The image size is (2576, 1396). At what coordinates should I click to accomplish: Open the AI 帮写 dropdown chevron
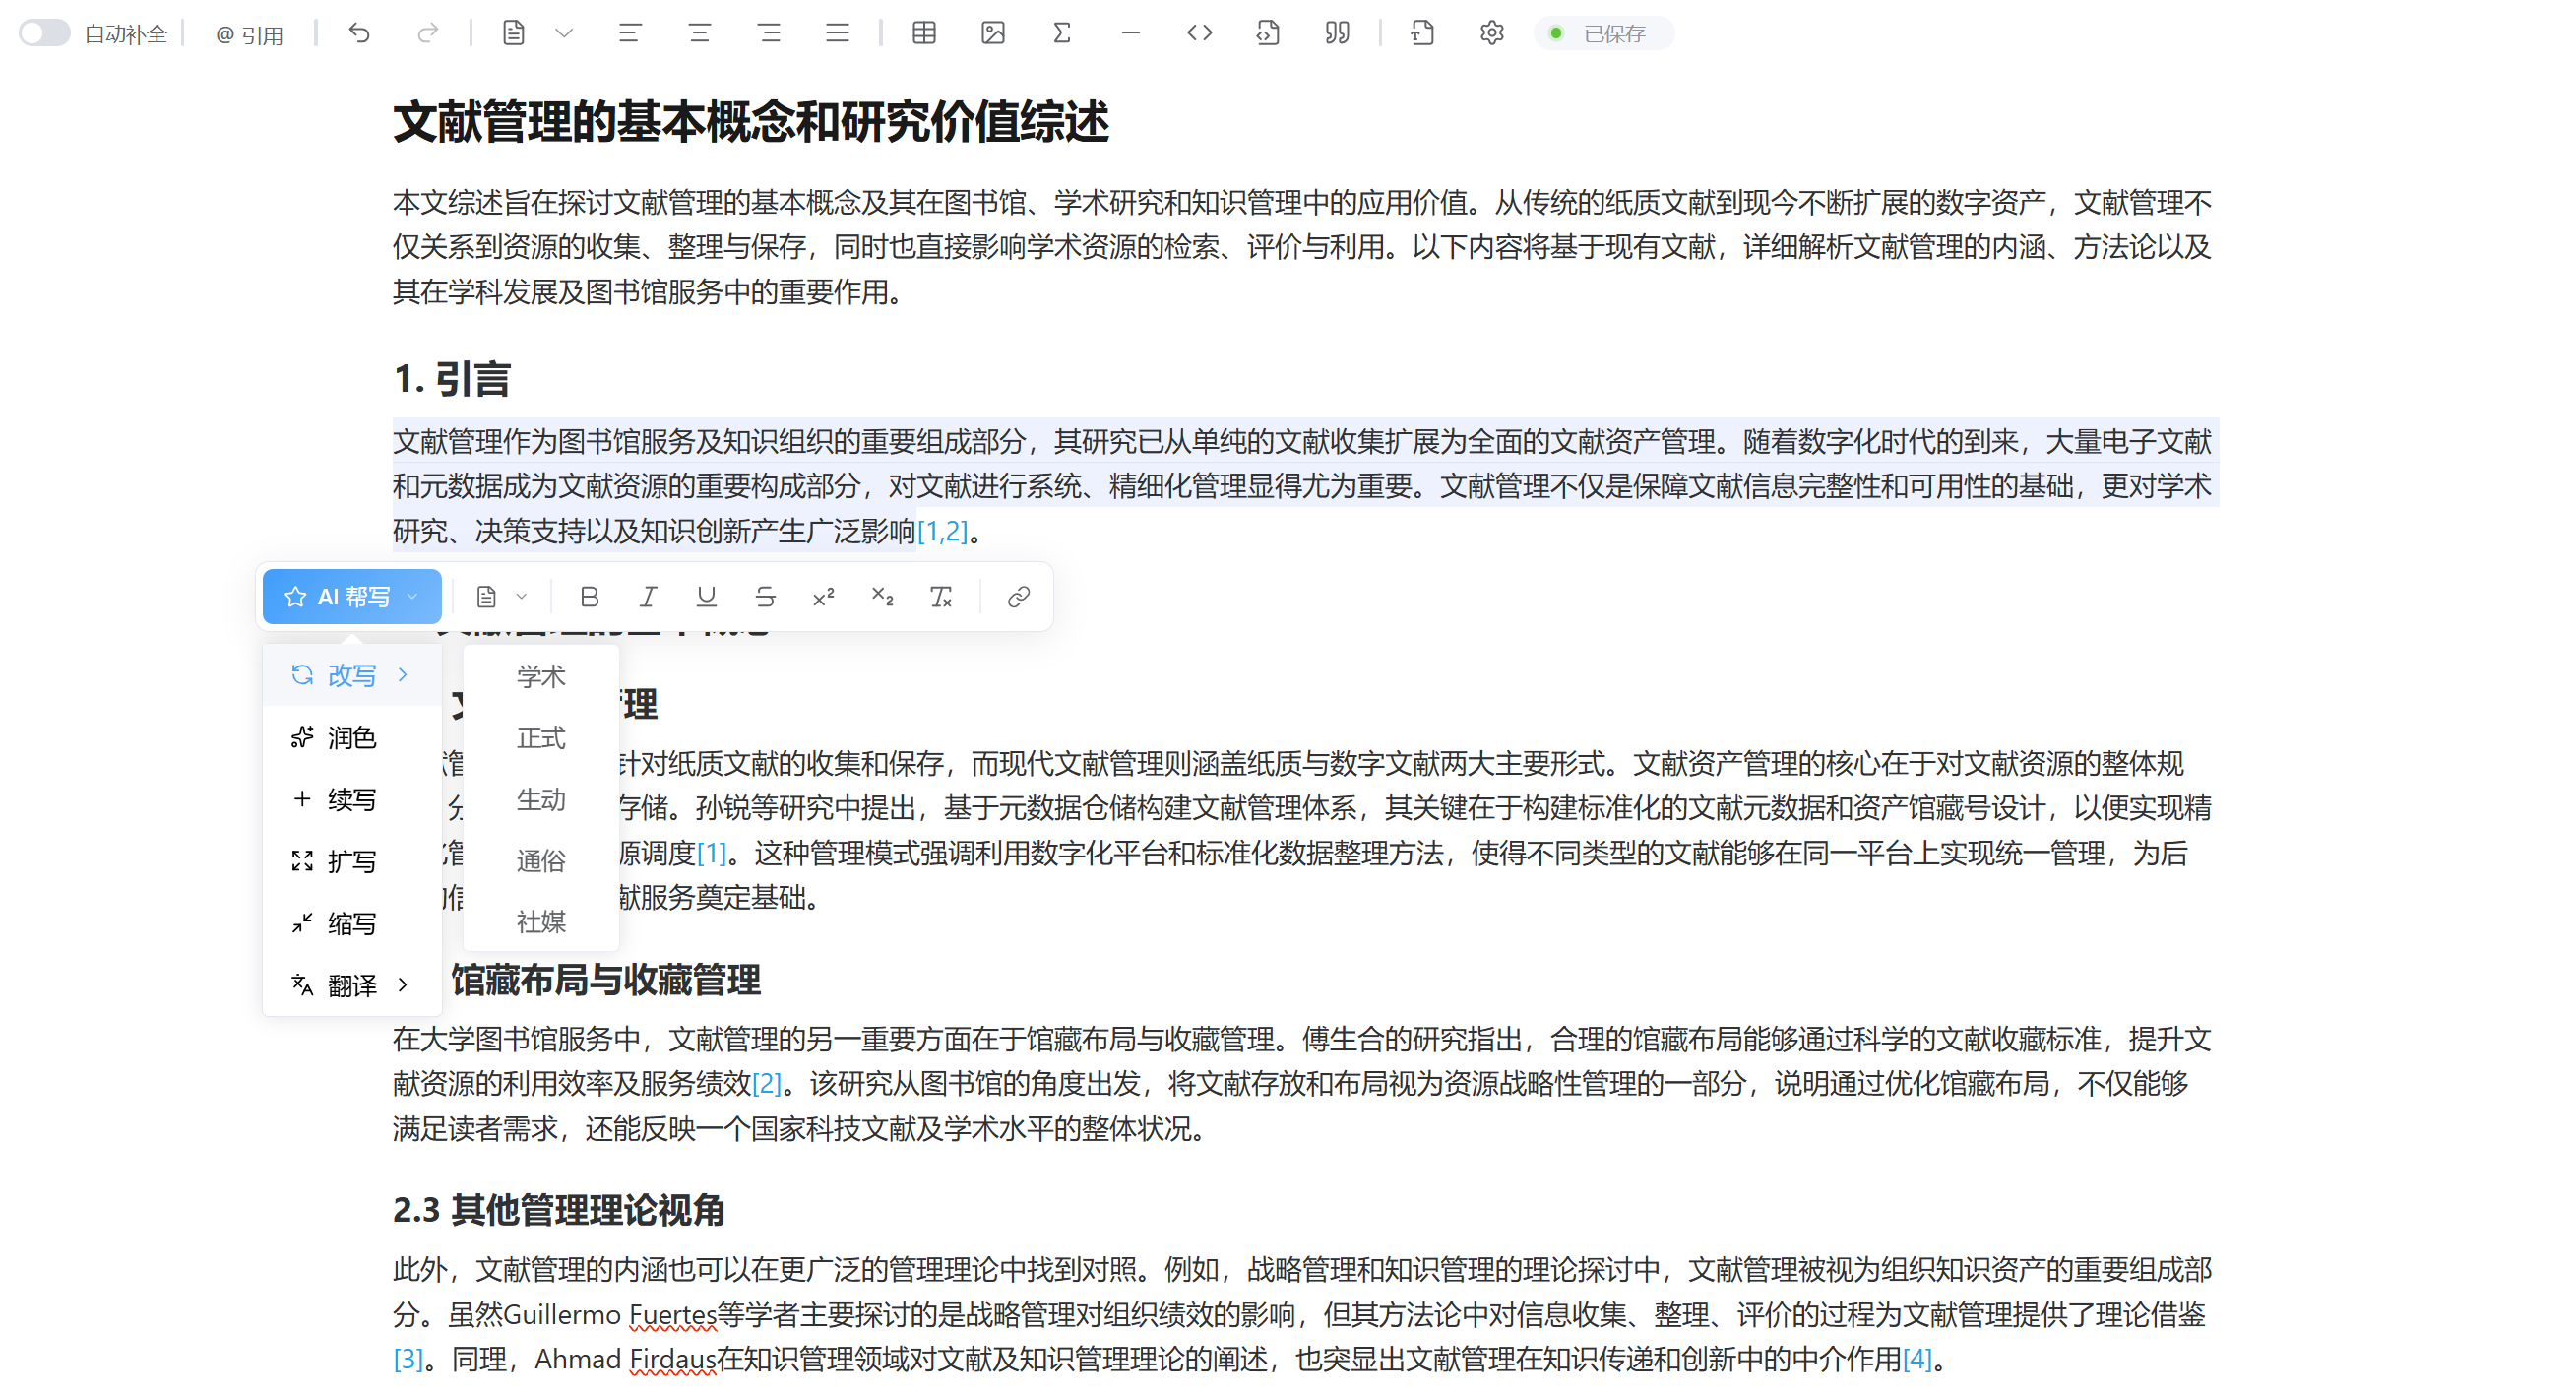click(411, 596)
